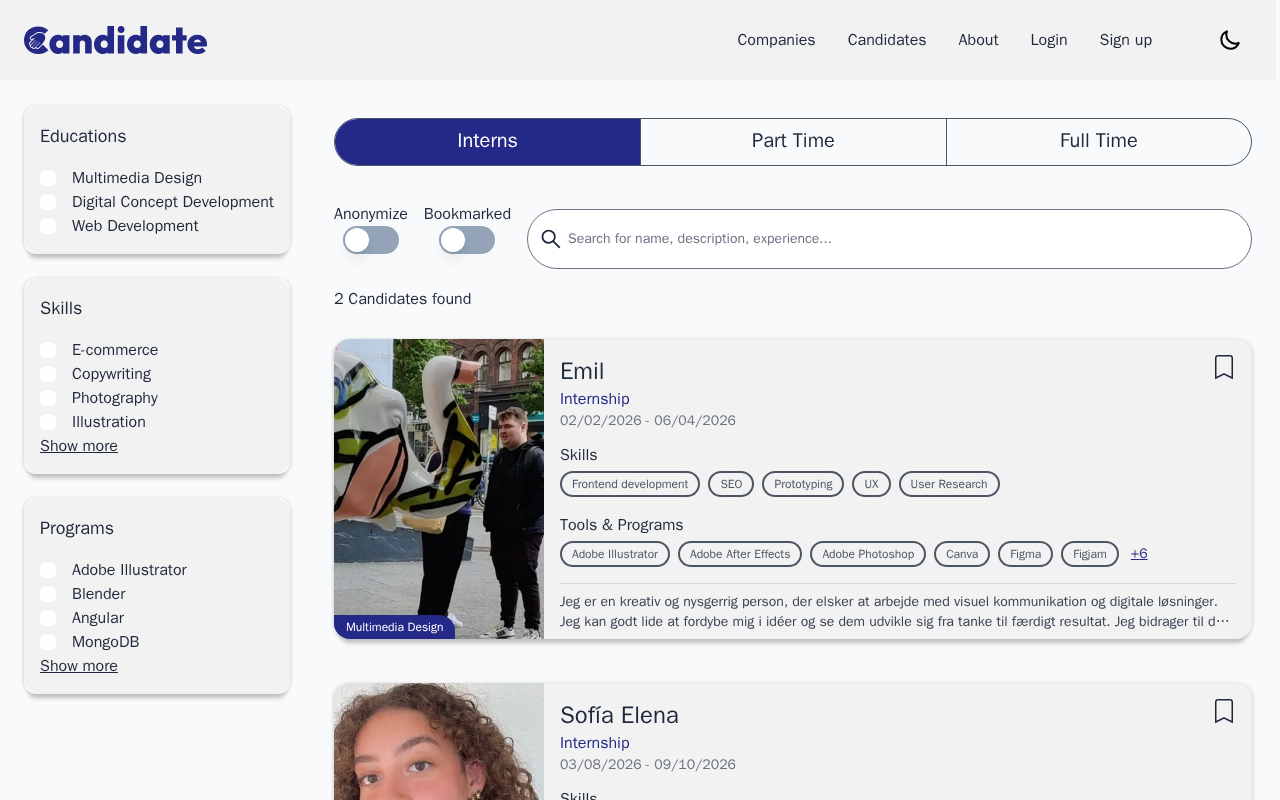
Task: Go to the Login page
Action: point(1049,40)
